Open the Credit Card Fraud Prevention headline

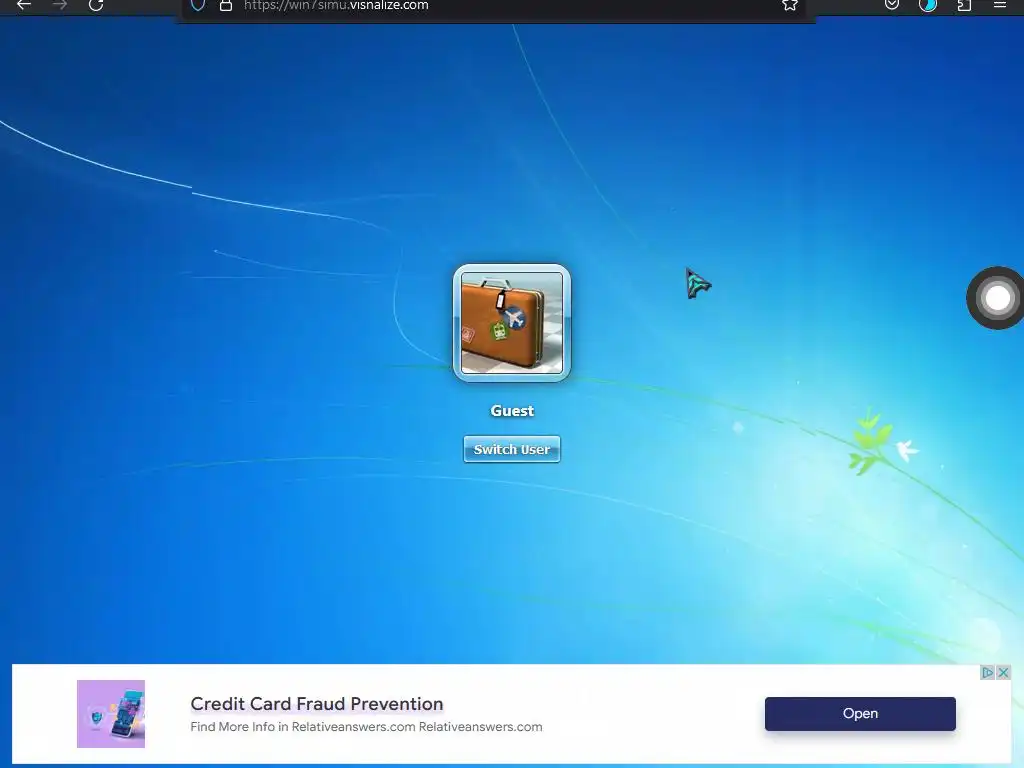click(x=317, y=704)
